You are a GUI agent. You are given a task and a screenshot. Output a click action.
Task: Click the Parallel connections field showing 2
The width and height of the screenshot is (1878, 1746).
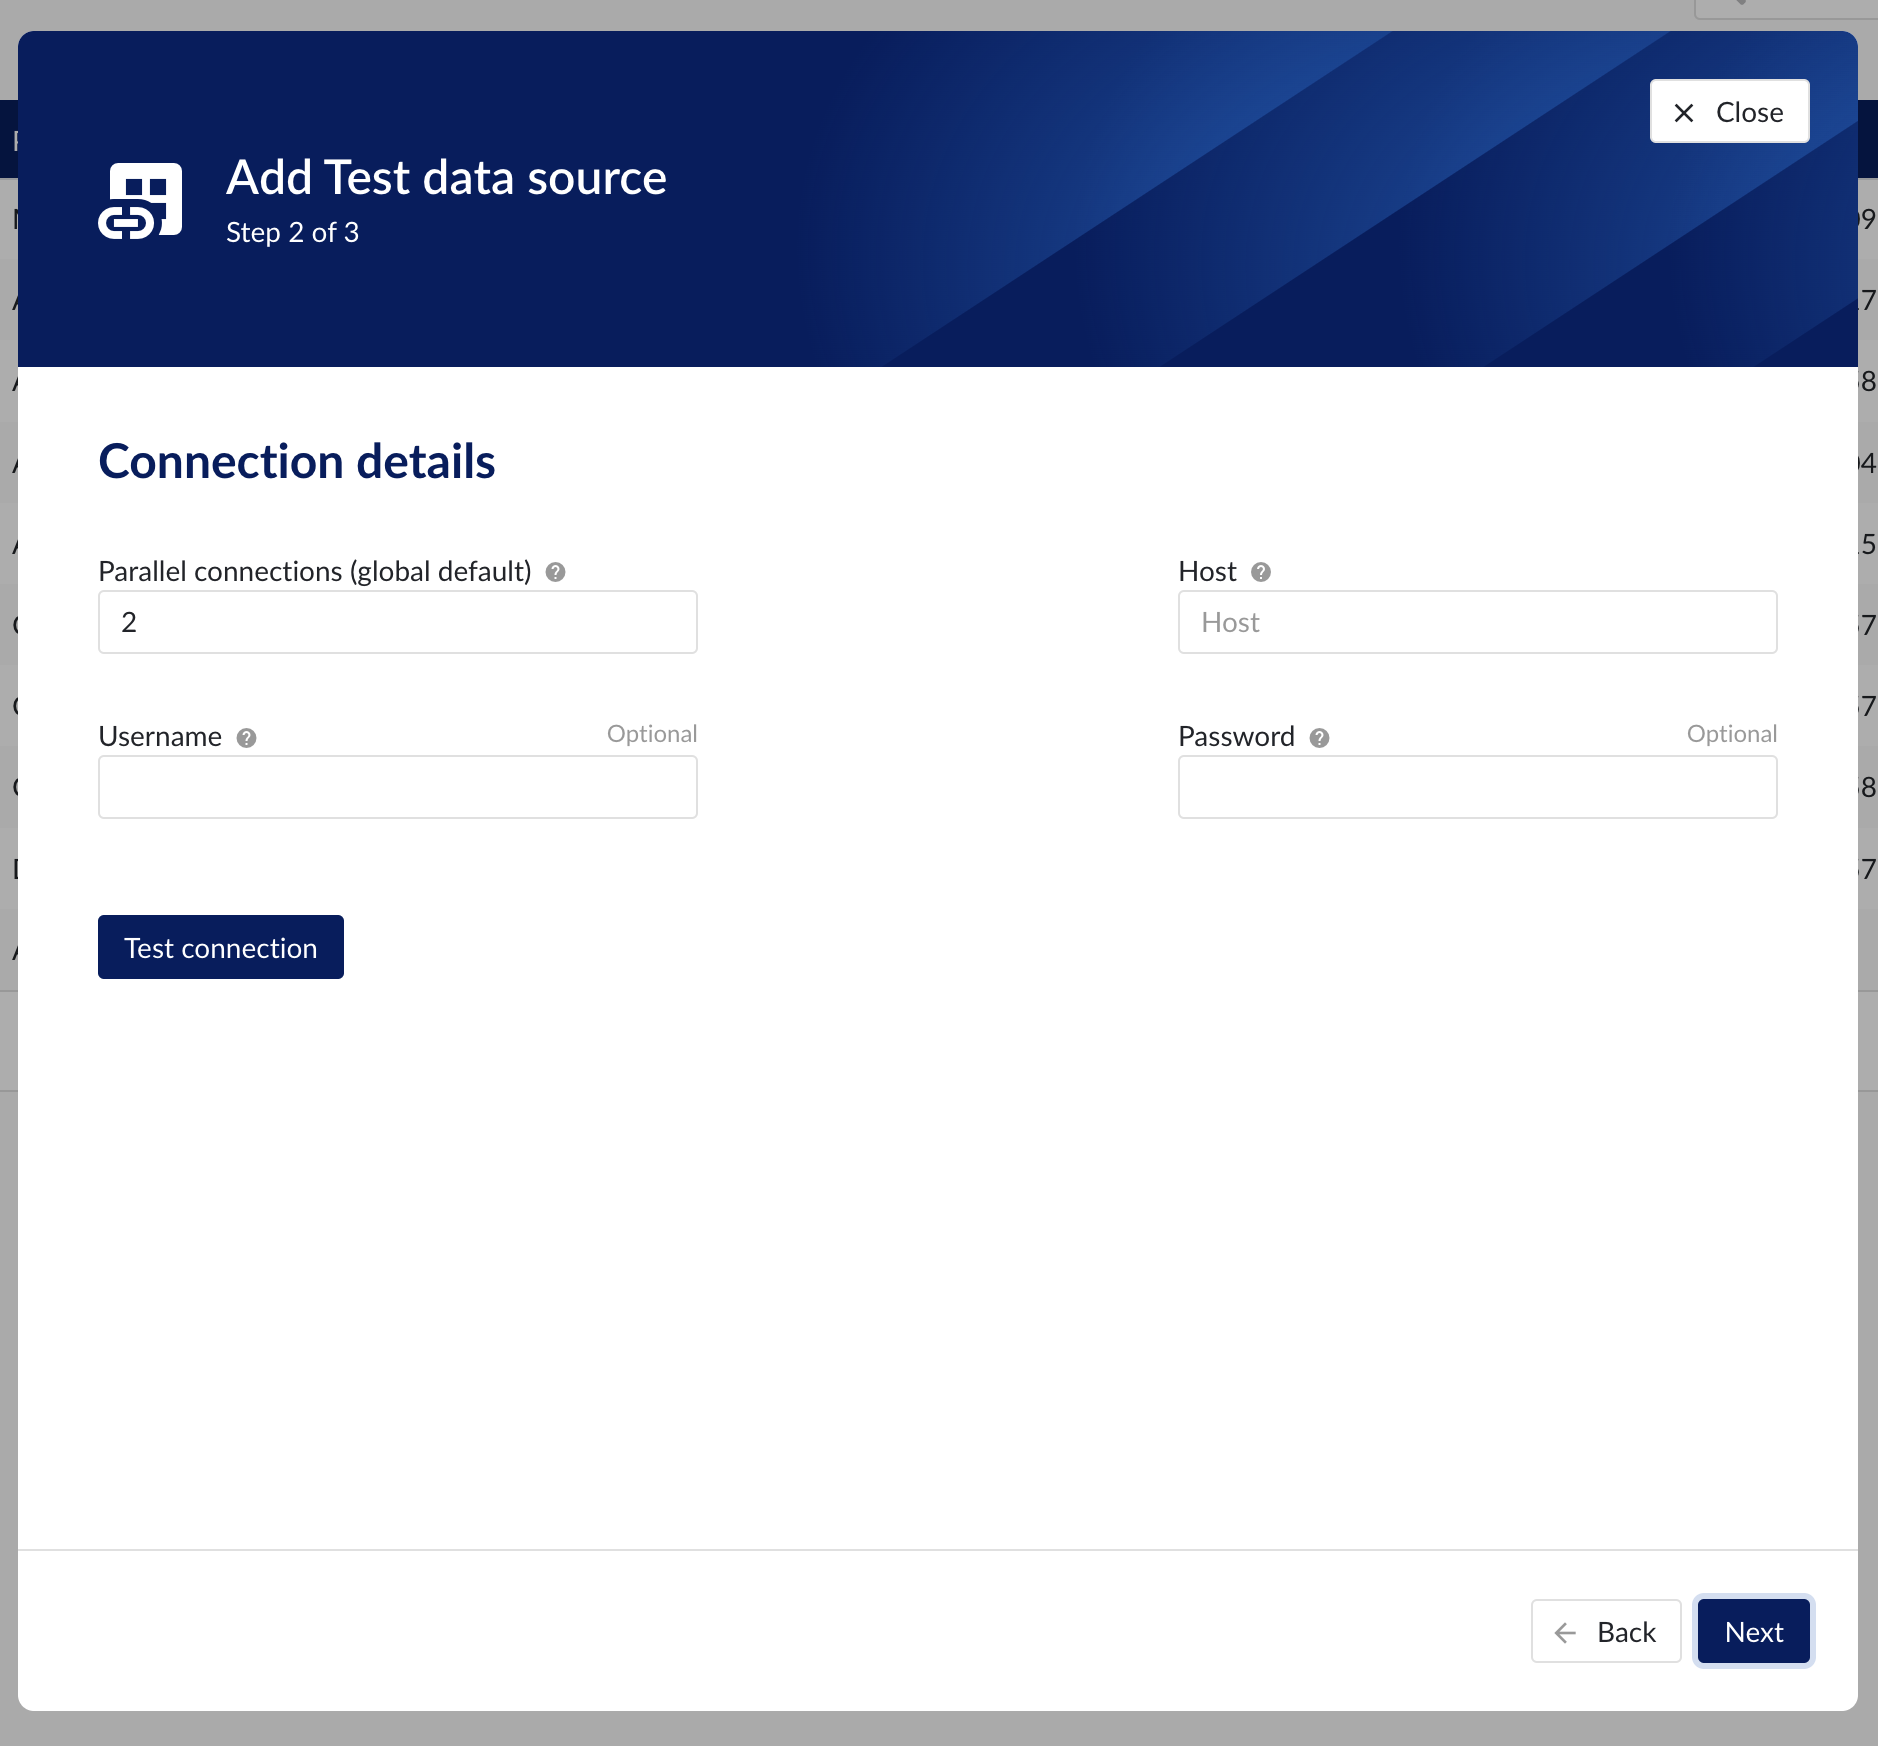(x=397, y=621)
